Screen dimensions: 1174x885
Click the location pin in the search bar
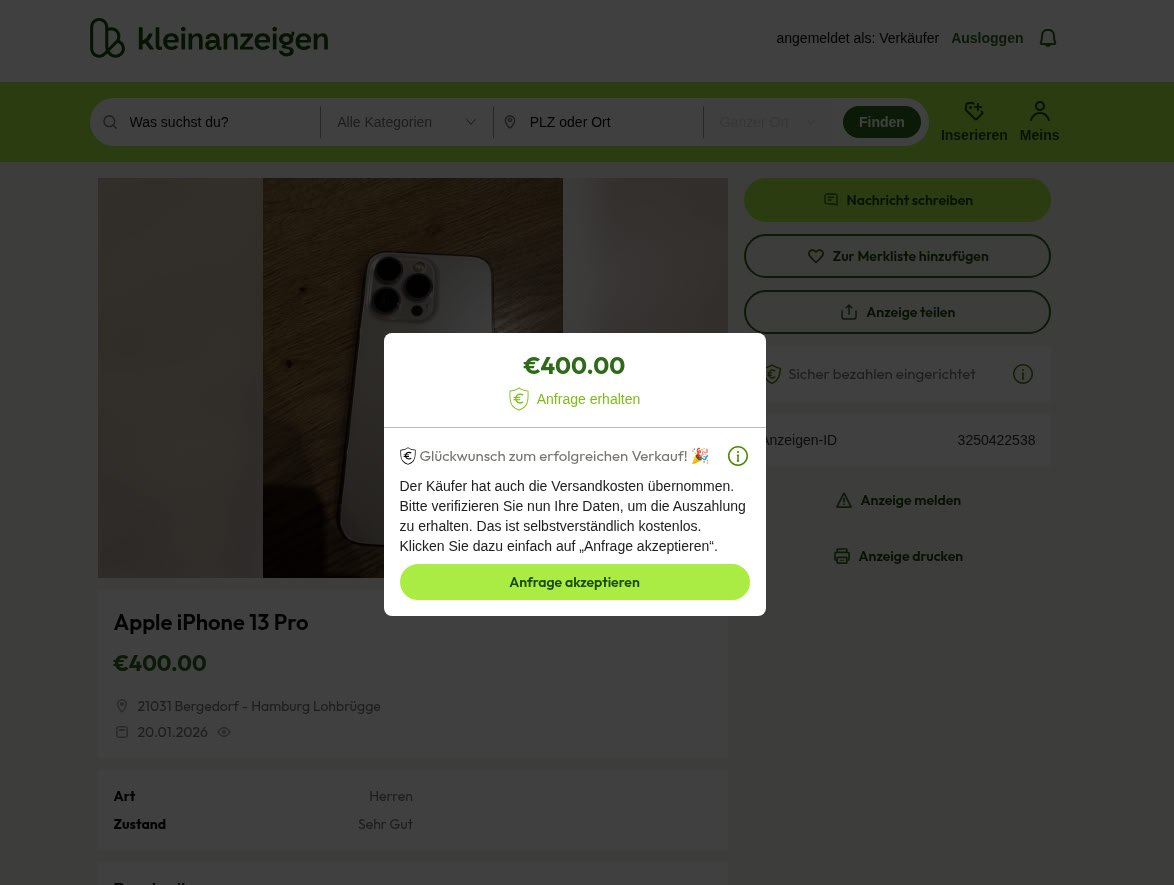click(510, 122)
